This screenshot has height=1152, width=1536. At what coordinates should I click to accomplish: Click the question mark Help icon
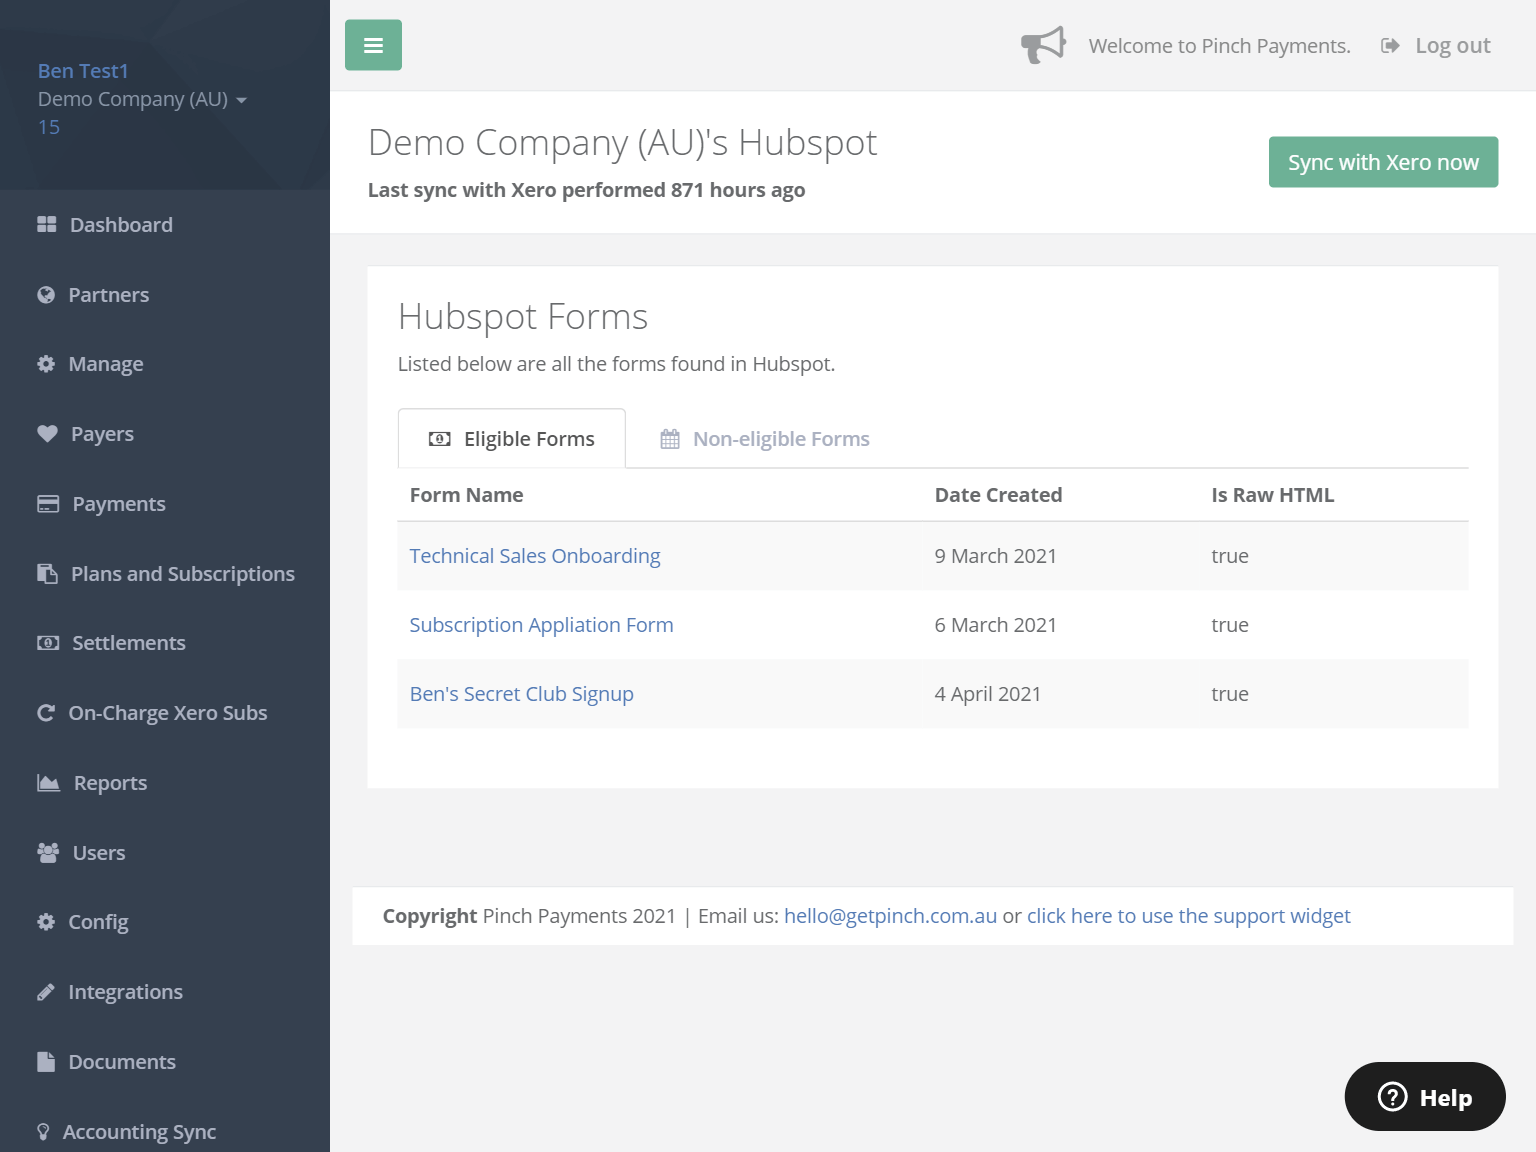[x=1392, y=1097]
